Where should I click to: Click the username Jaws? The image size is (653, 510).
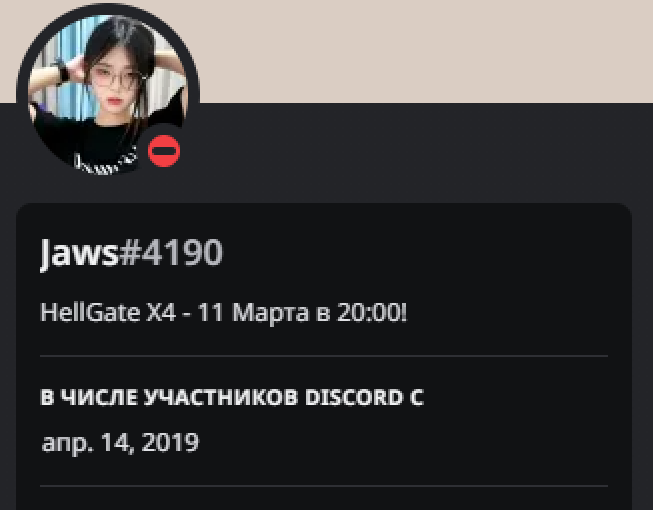[79, 253]
